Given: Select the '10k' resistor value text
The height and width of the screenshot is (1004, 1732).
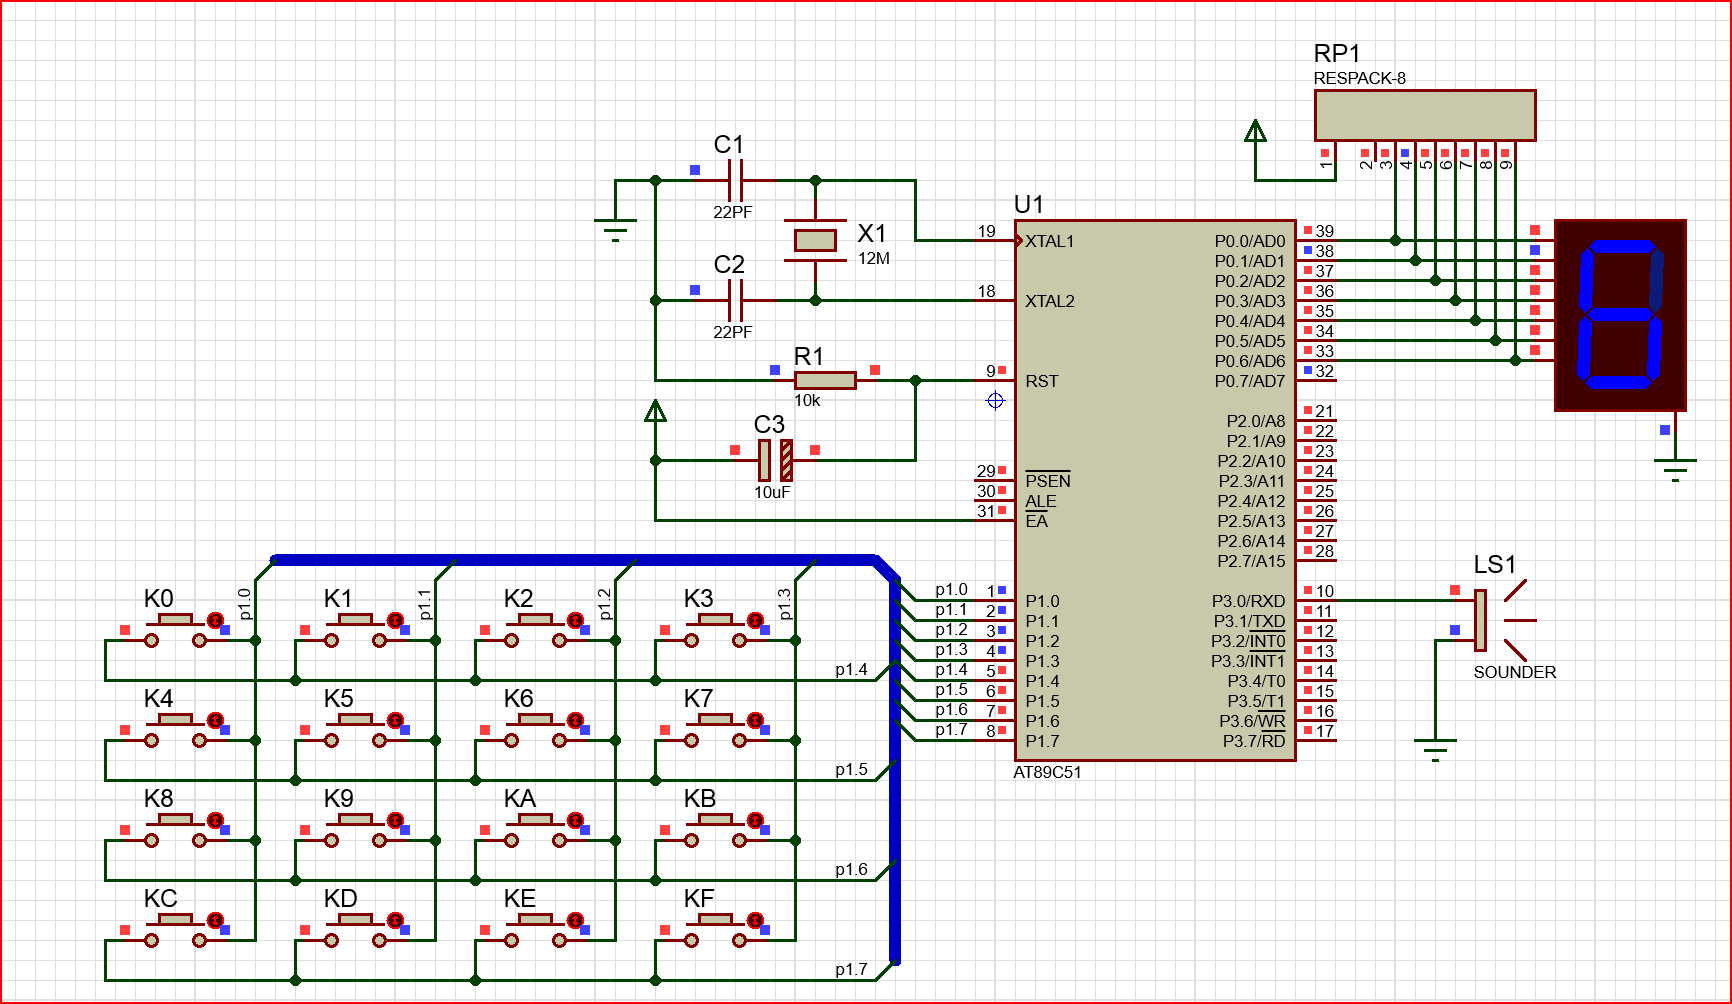Looking at the screenshot, I should [807, 400].
